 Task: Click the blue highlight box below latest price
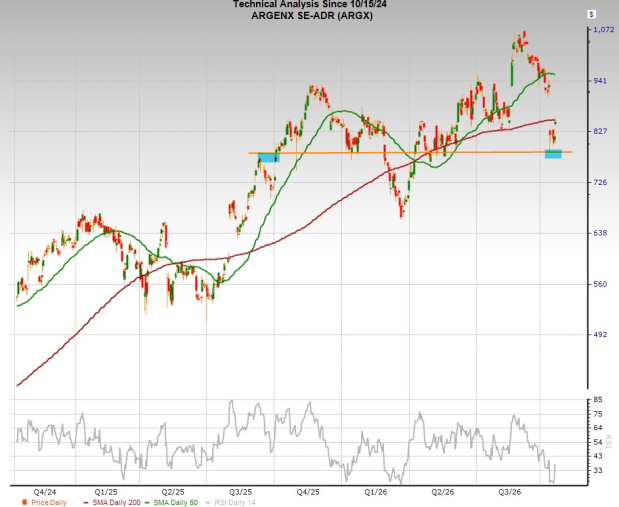tap(553, 154)
